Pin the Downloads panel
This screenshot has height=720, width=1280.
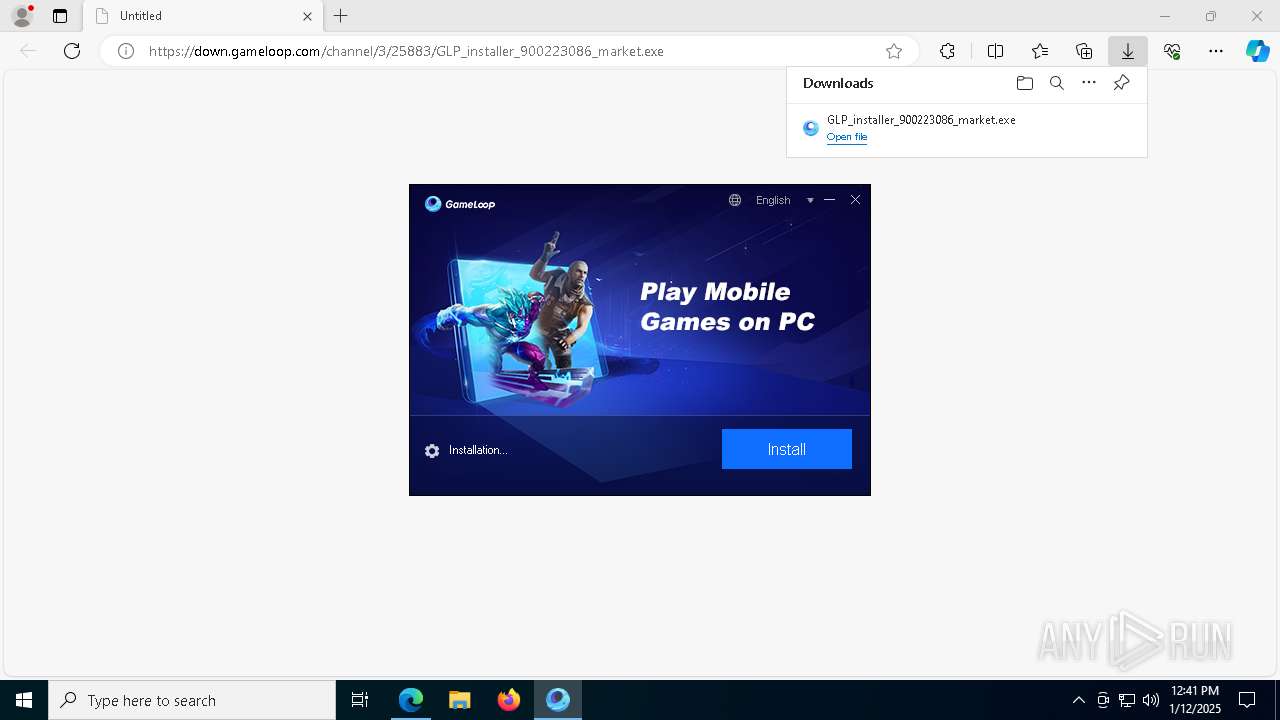coord(1121,83)
